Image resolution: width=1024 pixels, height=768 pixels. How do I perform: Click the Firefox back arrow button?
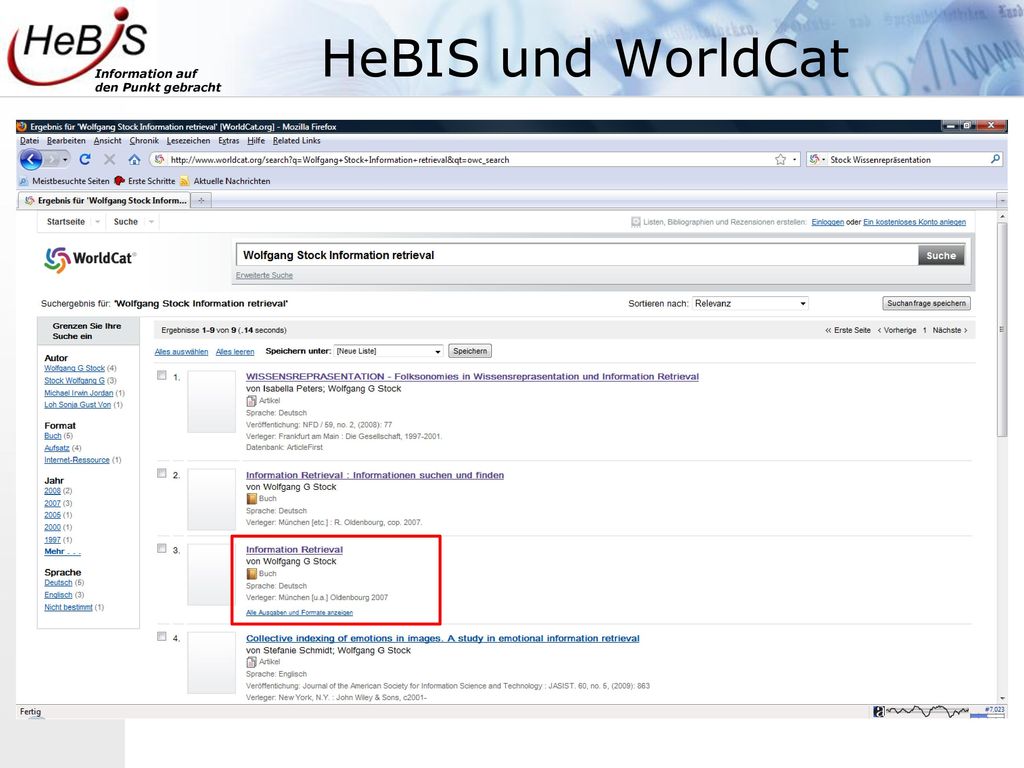click(x=31, y=159)
